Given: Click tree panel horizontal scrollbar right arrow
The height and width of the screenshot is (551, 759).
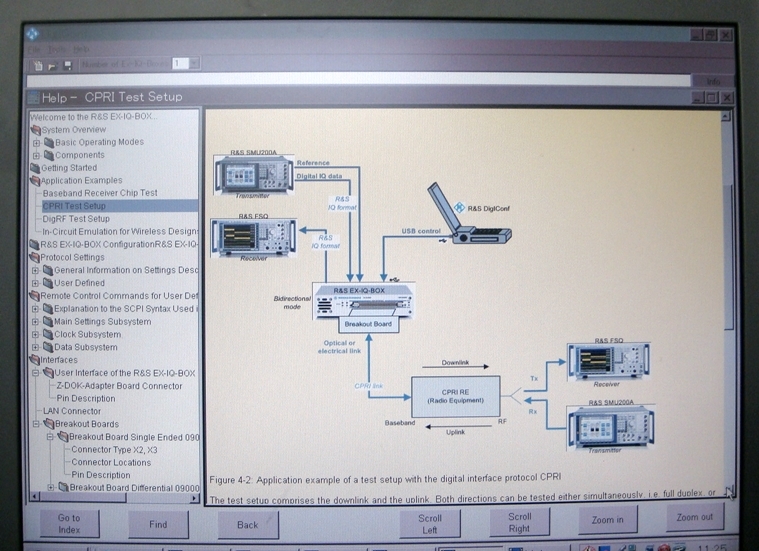Looking at the screenshot, I should tap(194, 497).
